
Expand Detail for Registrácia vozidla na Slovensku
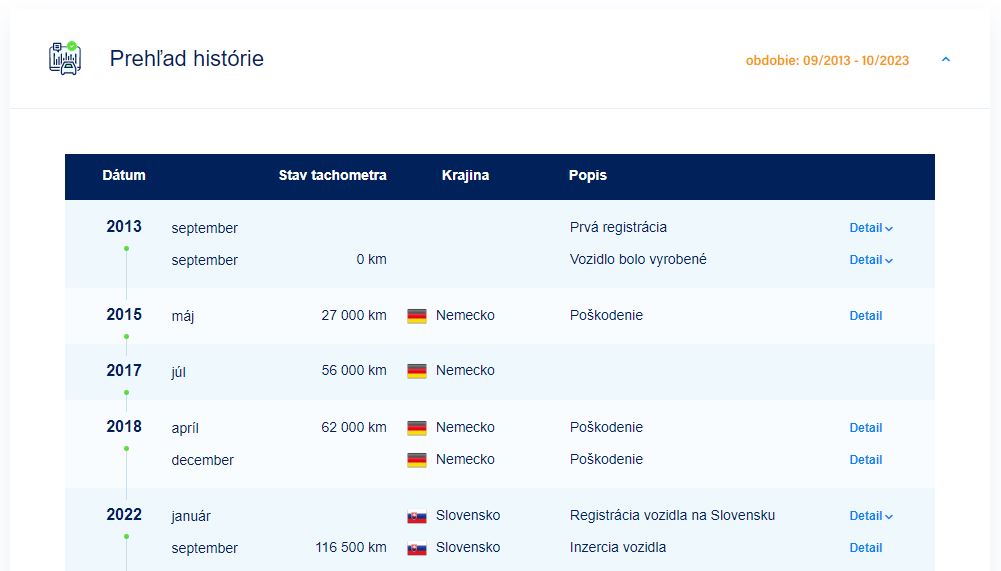pyautogui.click(x=871, y=516)
